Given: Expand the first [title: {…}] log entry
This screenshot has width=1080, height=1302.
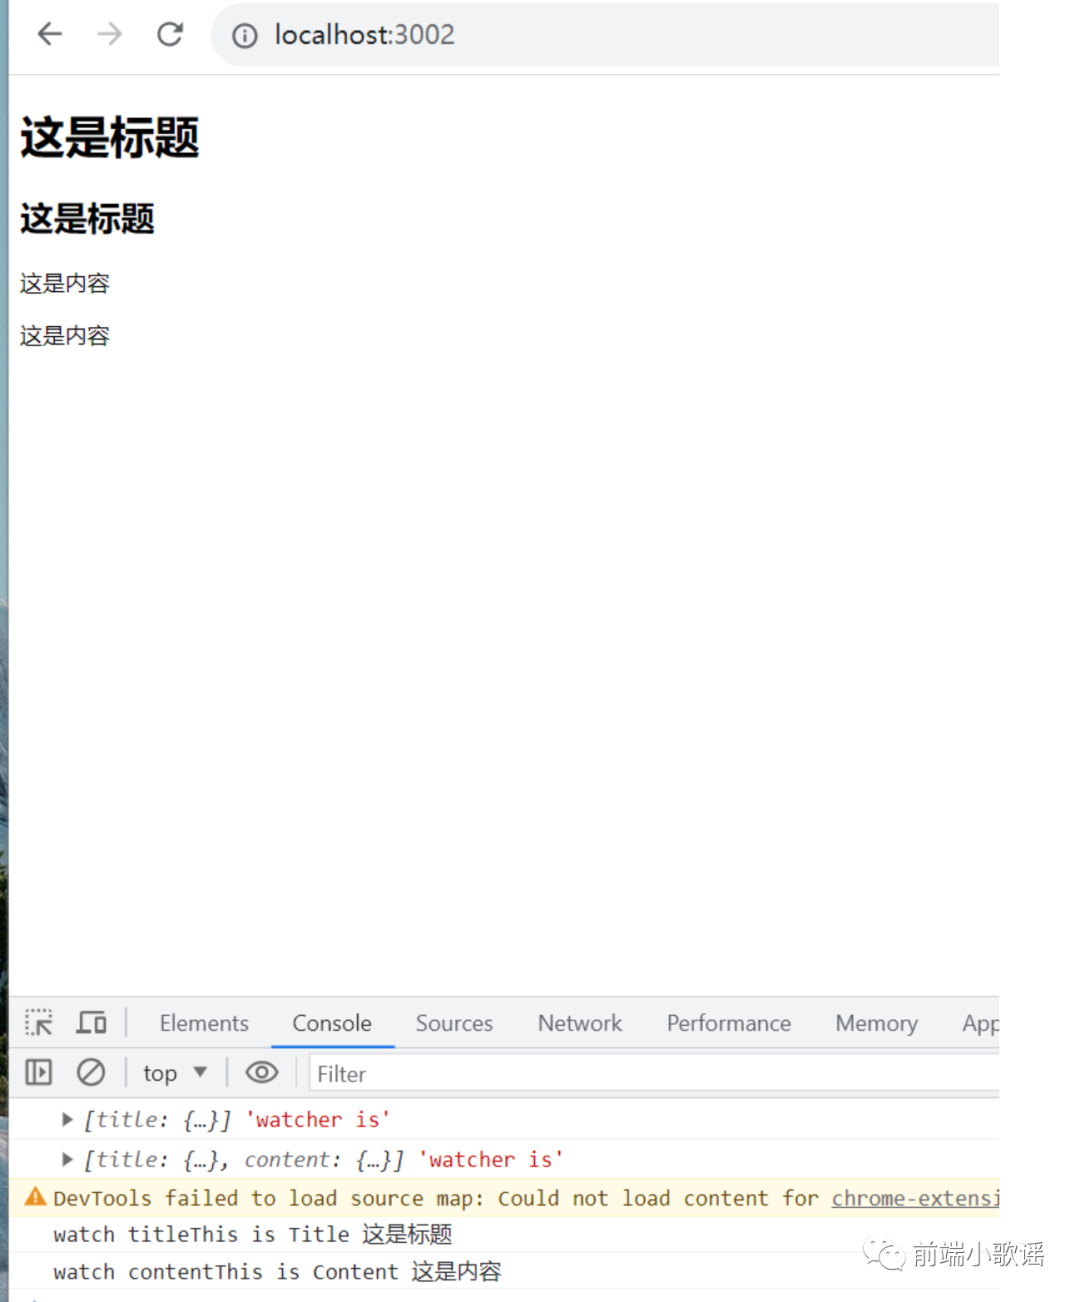Looking at the screenshot, I should click(x=67, y=1119).
